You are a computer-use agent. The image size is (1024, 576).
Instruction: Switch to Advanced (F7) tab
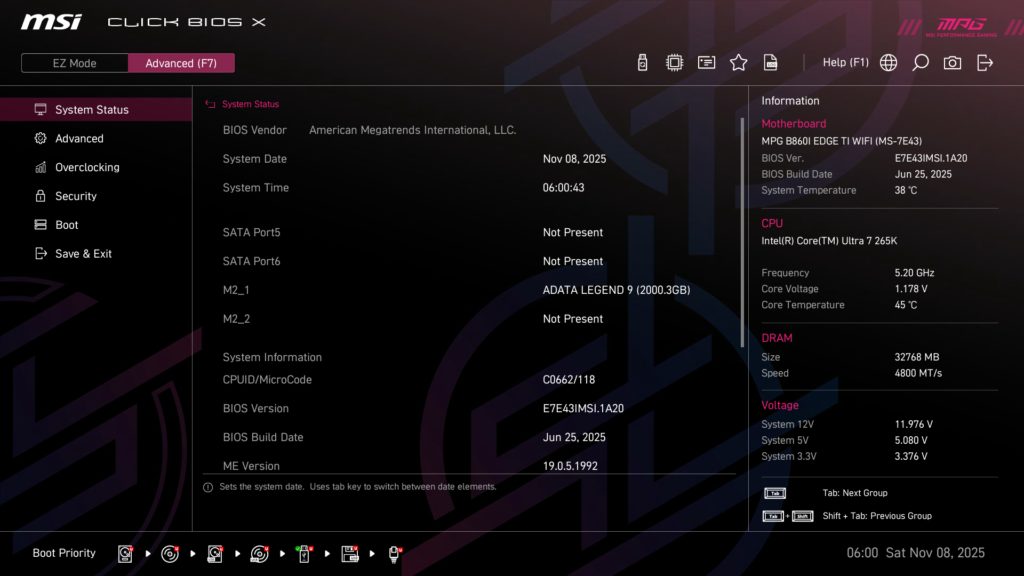tap(181, 62)
